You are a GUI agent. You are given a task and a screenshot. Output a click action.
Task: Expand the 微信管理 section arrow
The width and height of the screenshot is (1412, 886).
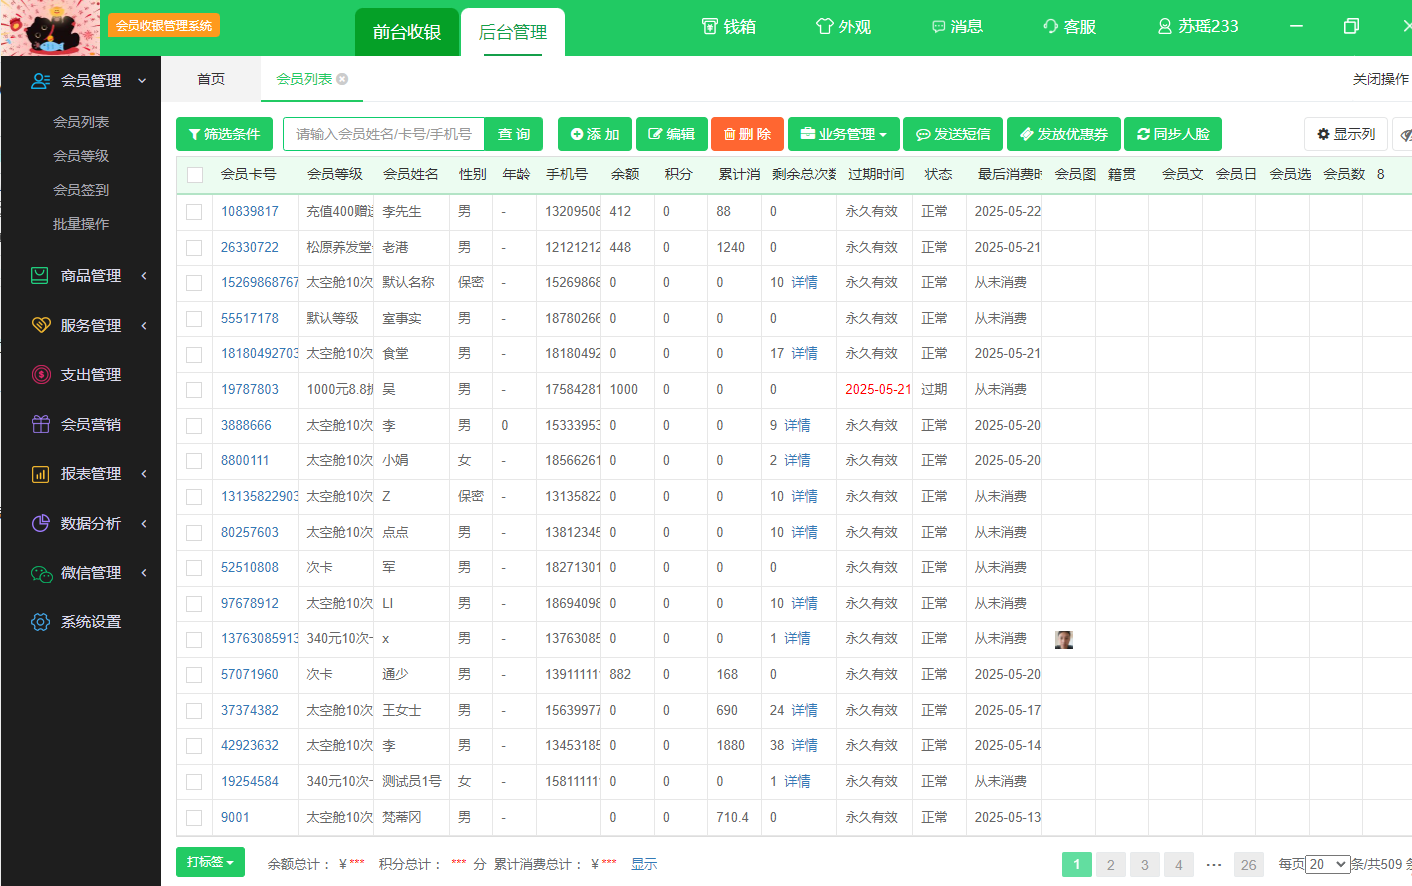pos(143,573)
